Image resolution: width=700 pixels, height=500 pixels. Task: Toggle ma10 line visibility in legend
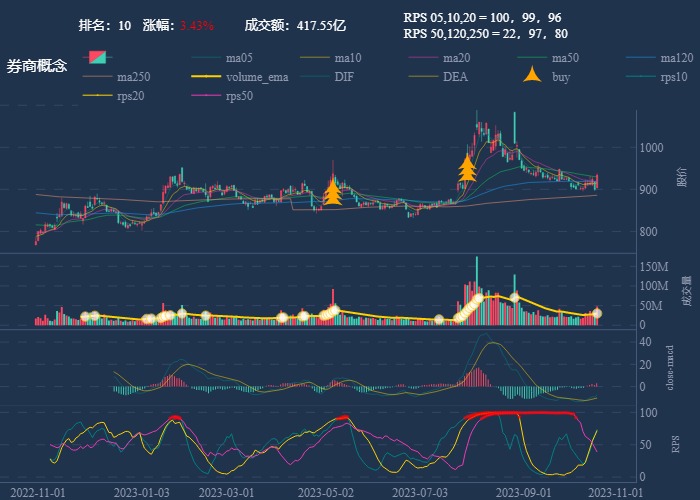point(347,58)
